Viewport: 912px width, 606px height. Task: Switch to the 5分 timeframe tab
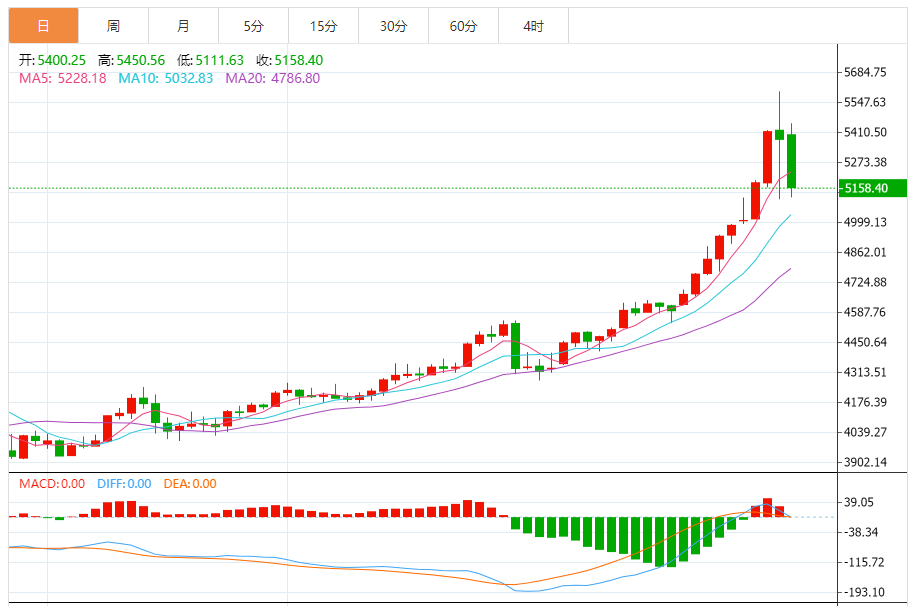coord(253,26)
